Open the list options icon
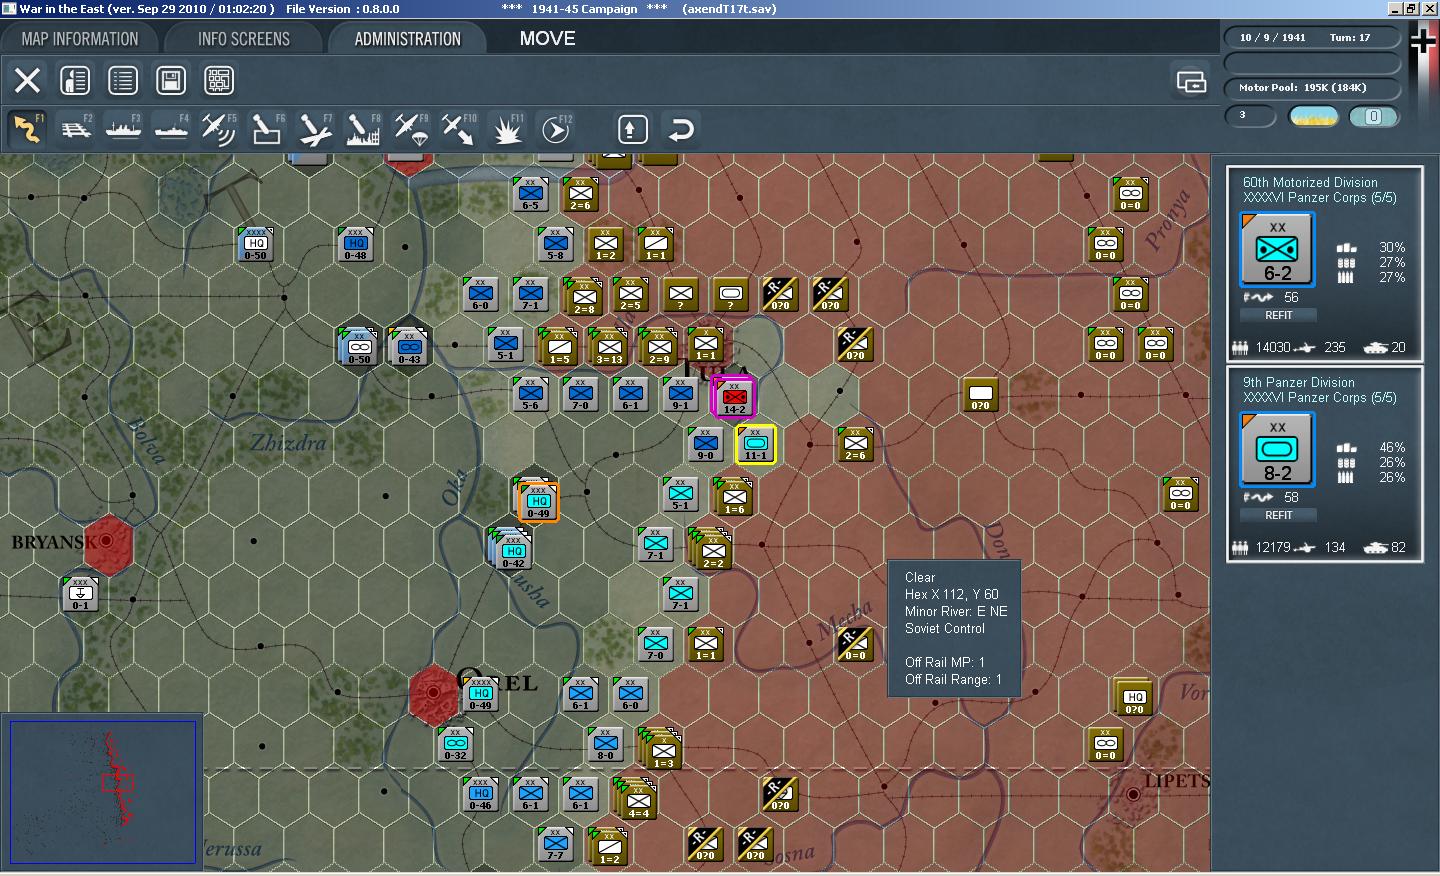 [x=123, y=80]
